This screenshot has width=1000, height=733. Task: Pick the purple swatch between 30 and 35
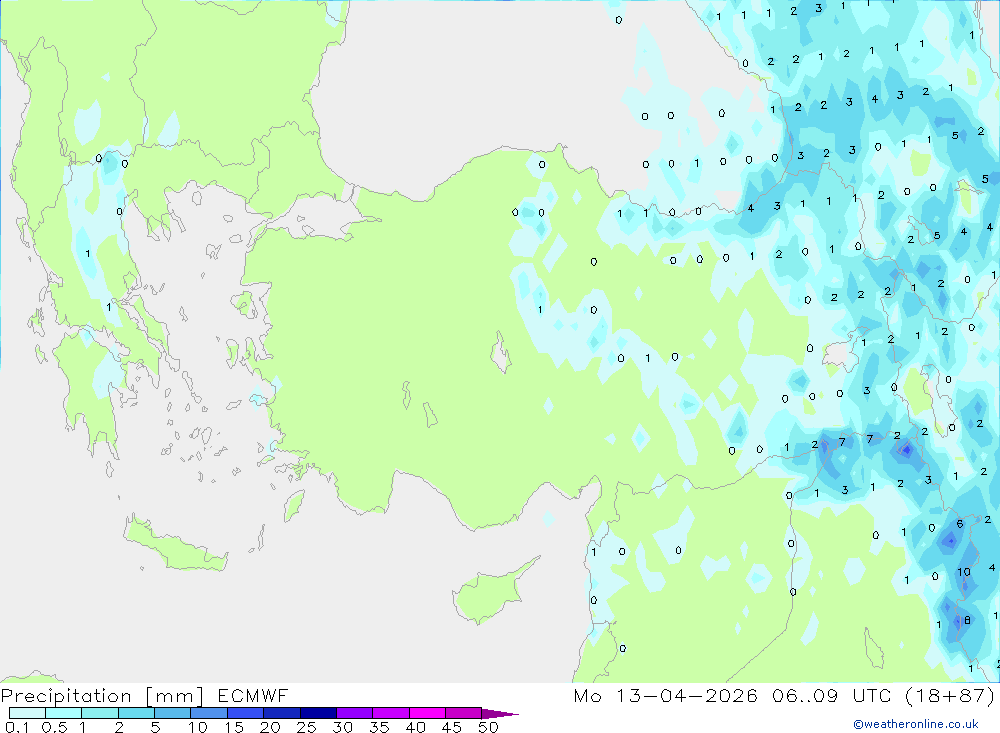355,713
